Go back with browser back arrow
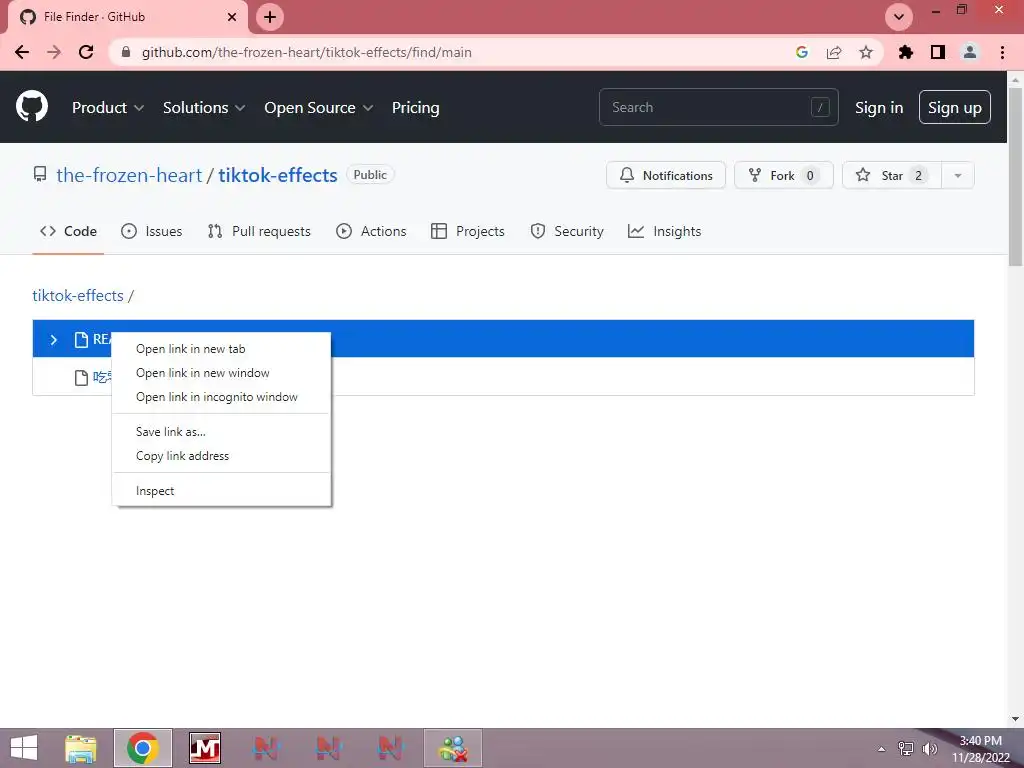The height and width of the screenshot is (768, 1024). point(22,52)
